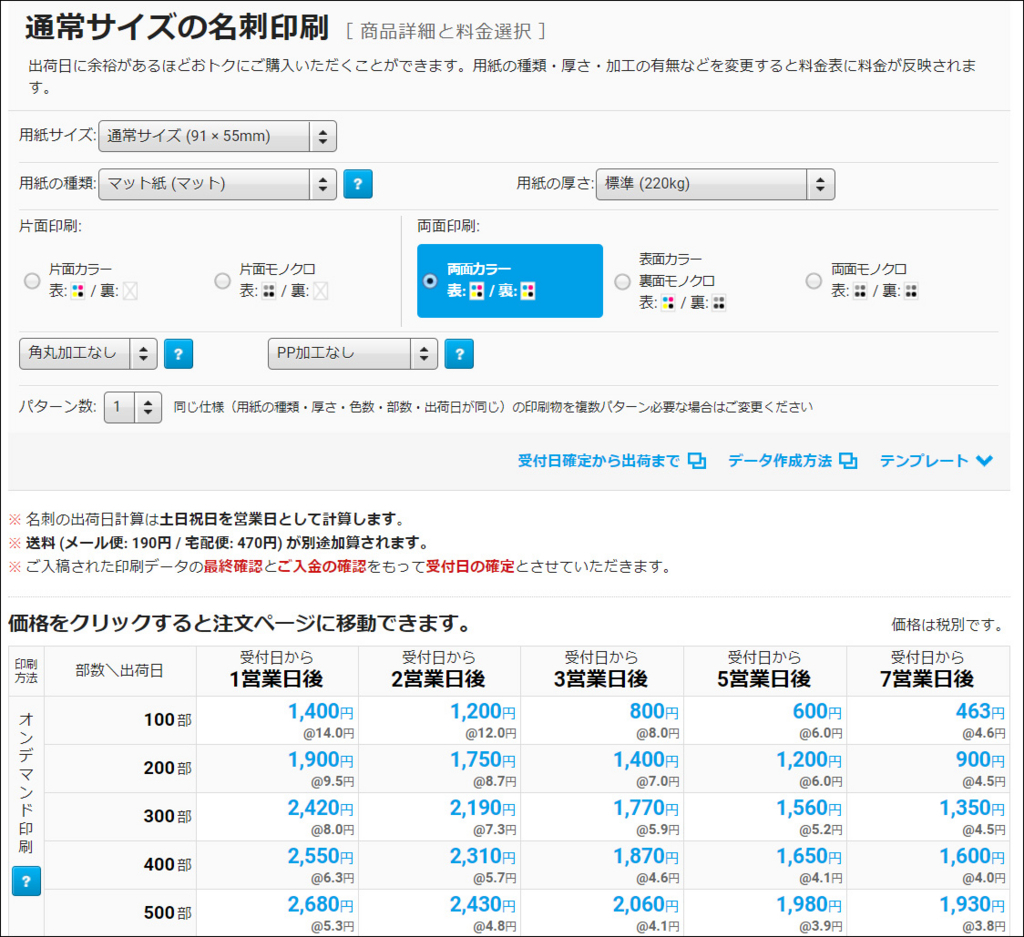This screenshot has height=937, width=1024.
Task: Click back monochrome icon in 両面モノクロ option
Action: point(911,291)
